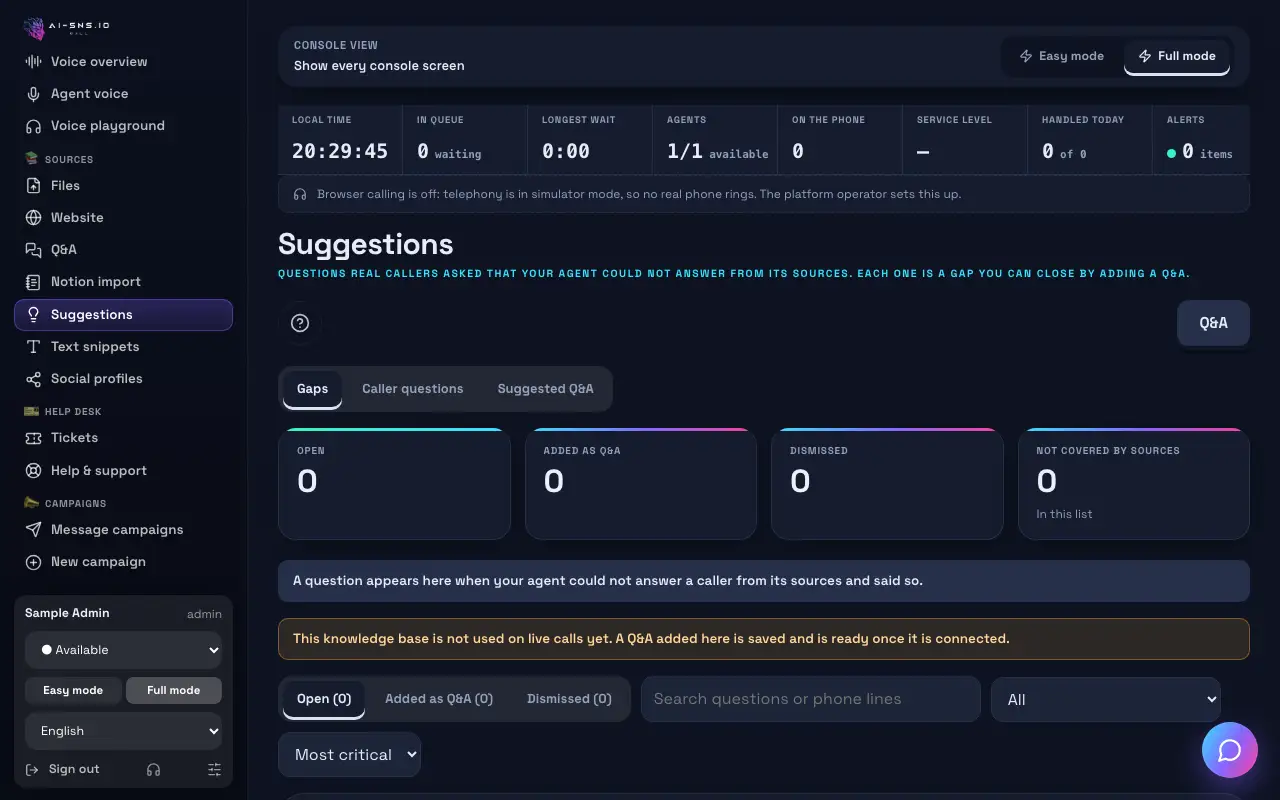The width and height of the screenshot is (1280, 800).
Task: Click the Agent voice microphone icon
Action: pyautogui.click(x=33, y=94)
